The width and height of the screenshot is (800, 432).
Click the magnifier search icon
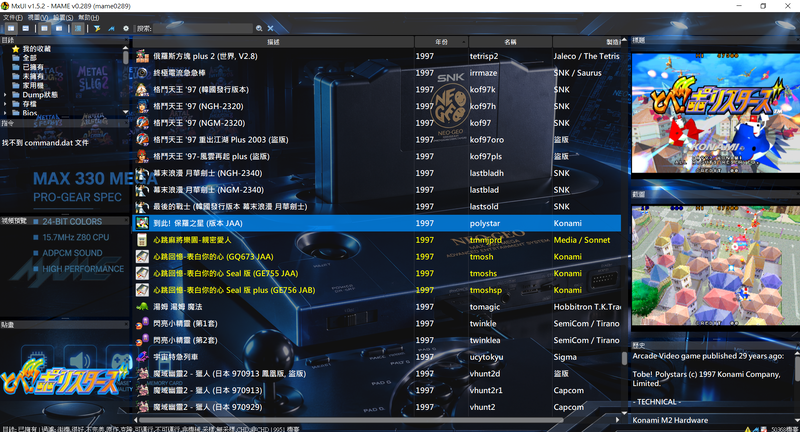click(259, 29)
